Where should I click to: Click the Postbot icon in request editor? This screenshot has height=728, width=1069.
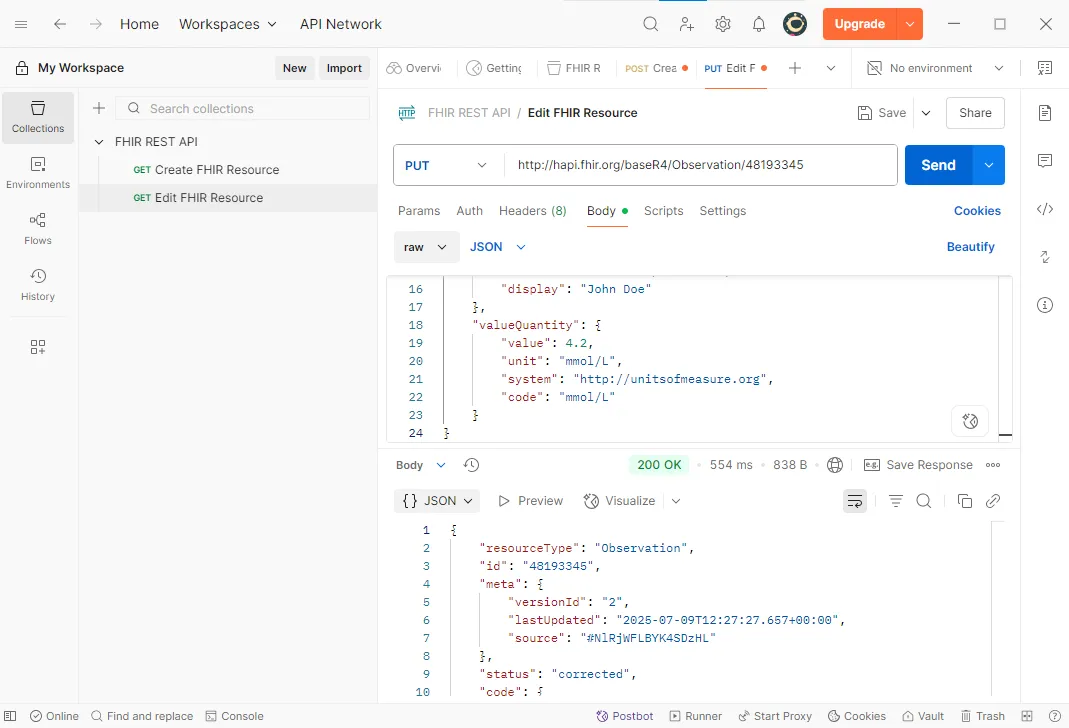tap(969, 421)
